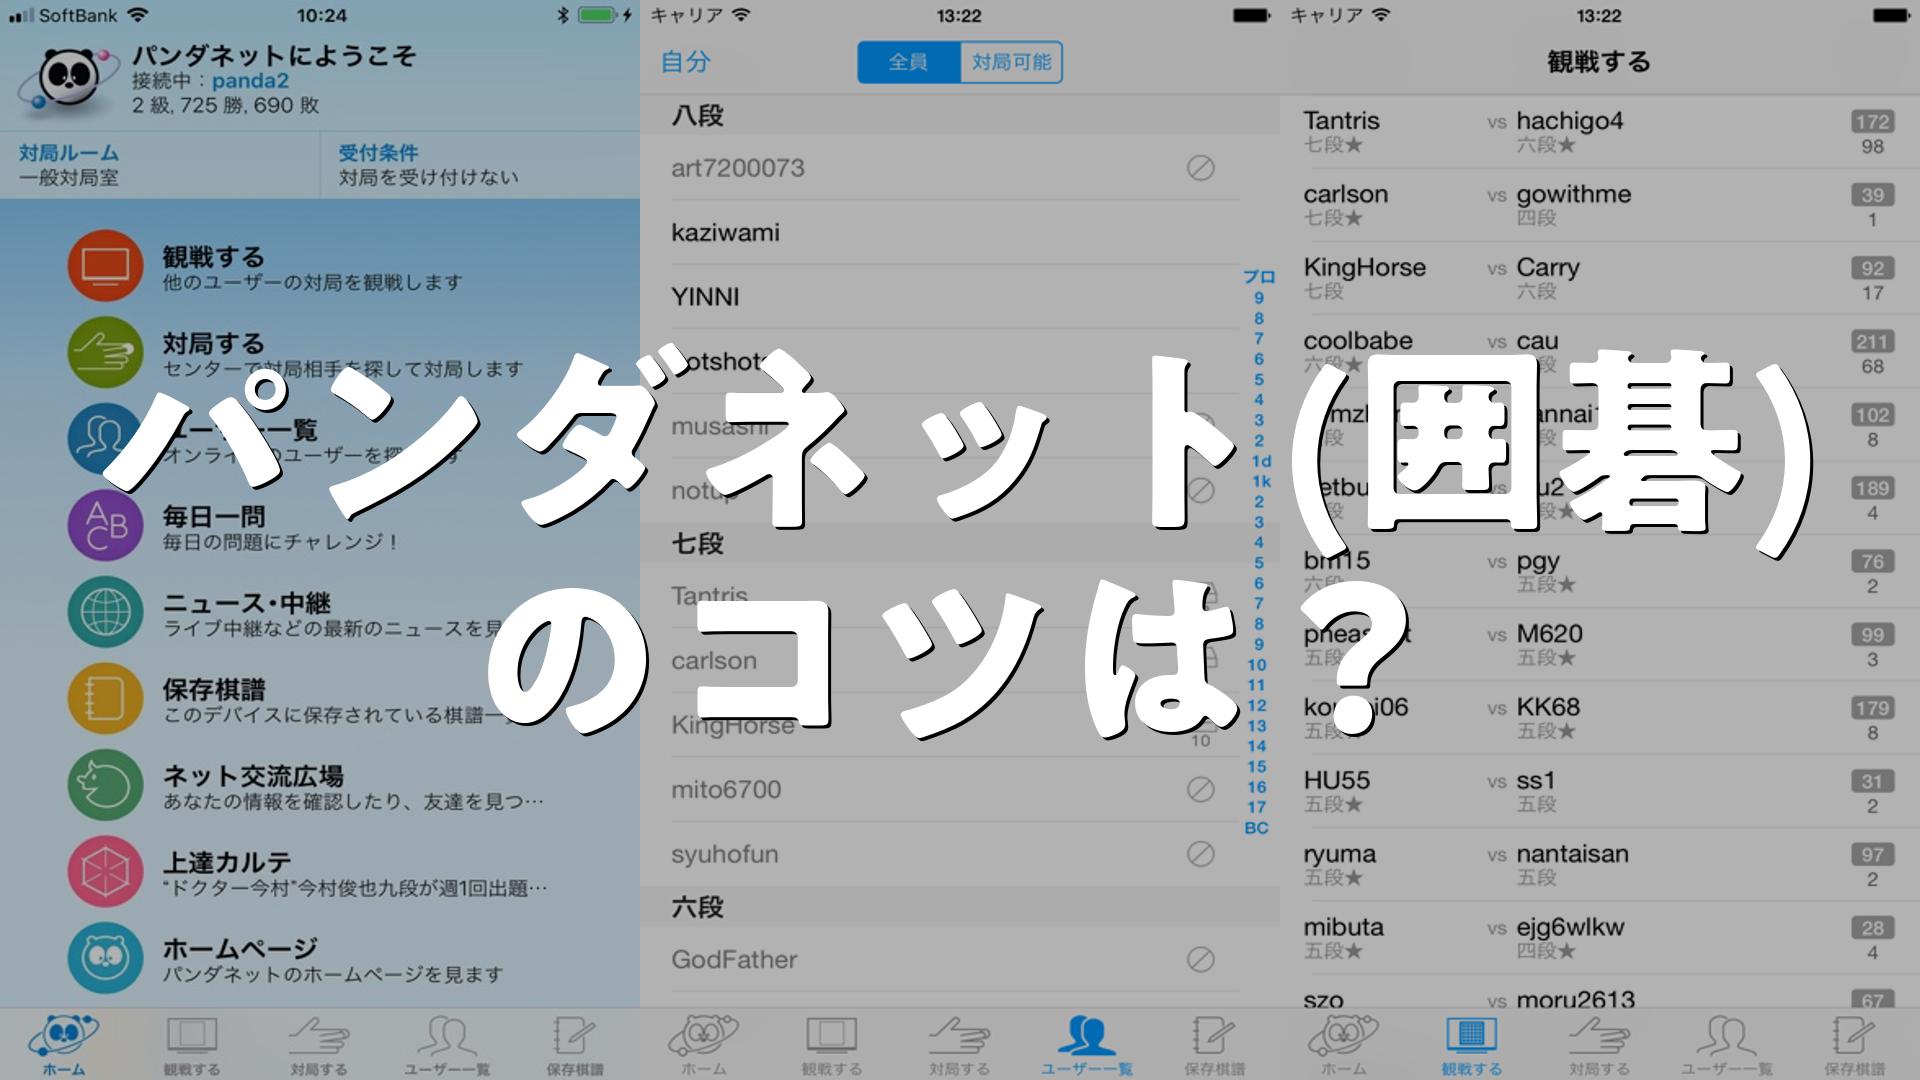1920x1080 pixels.
Task: Jump to プロ in rank index bar
Action: click(x=1258, y=277)
